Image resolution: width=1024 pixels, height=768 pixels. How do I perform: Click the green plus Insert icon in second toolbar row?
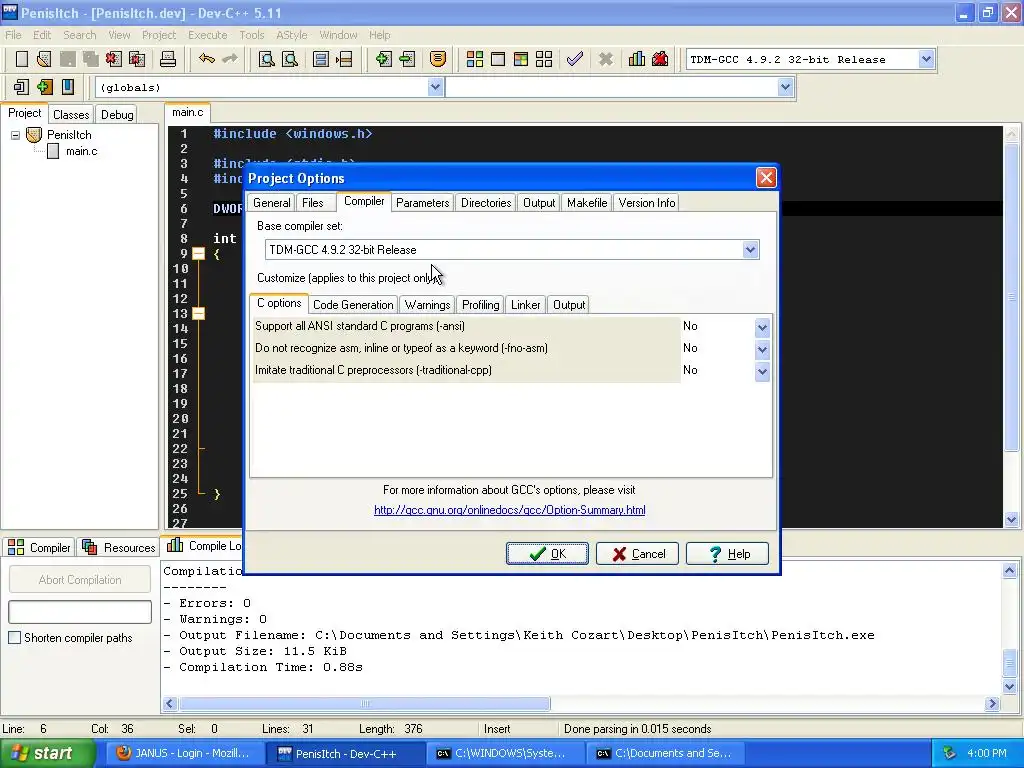44,87
